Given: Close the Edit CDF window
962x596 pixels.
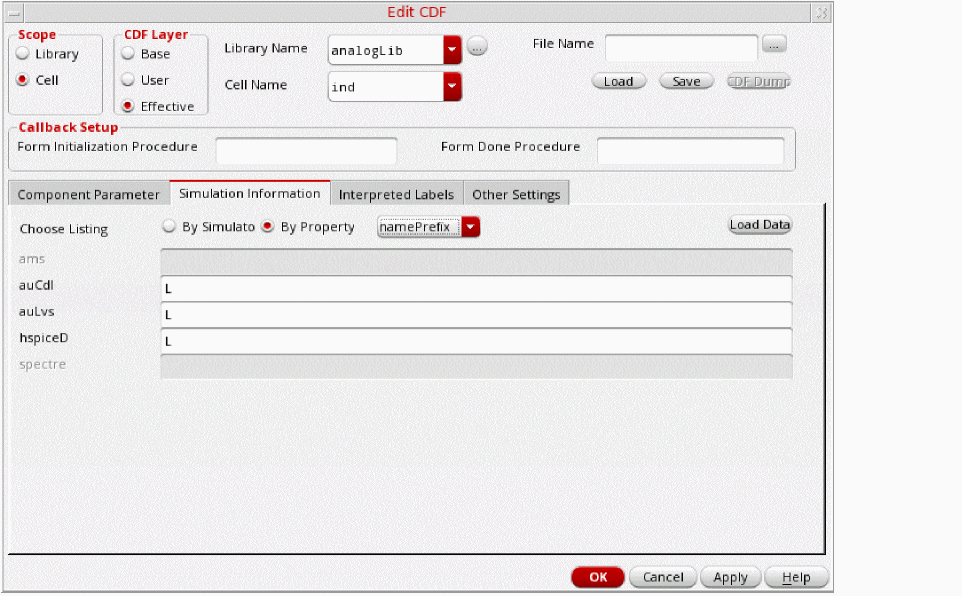Looking at the screenshot, I should coord(822,12).
